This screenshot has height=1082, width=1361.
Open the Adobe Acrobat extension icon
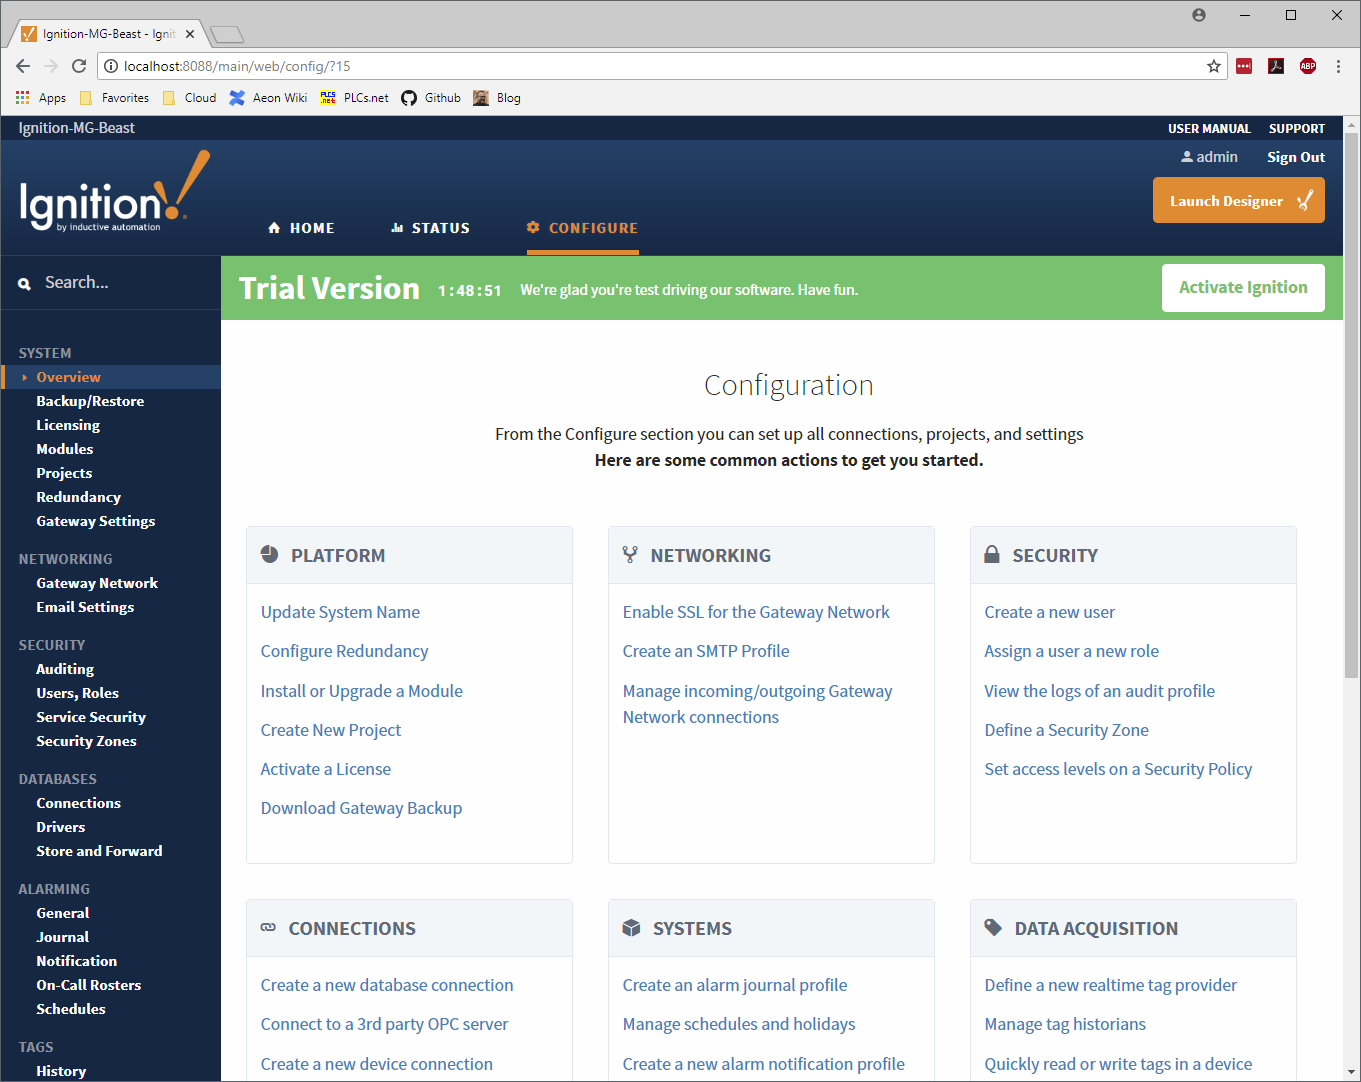click(x=1276, y=66)
